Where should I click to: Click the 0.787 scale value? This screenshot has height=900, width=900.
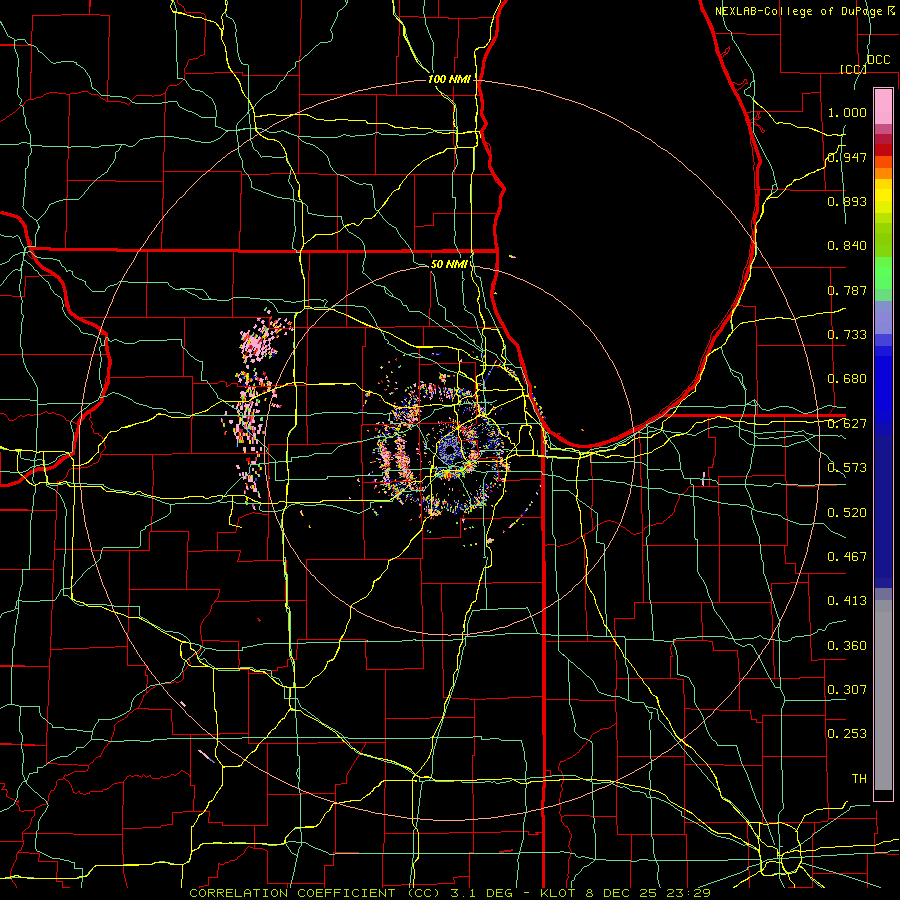(847, 290)
